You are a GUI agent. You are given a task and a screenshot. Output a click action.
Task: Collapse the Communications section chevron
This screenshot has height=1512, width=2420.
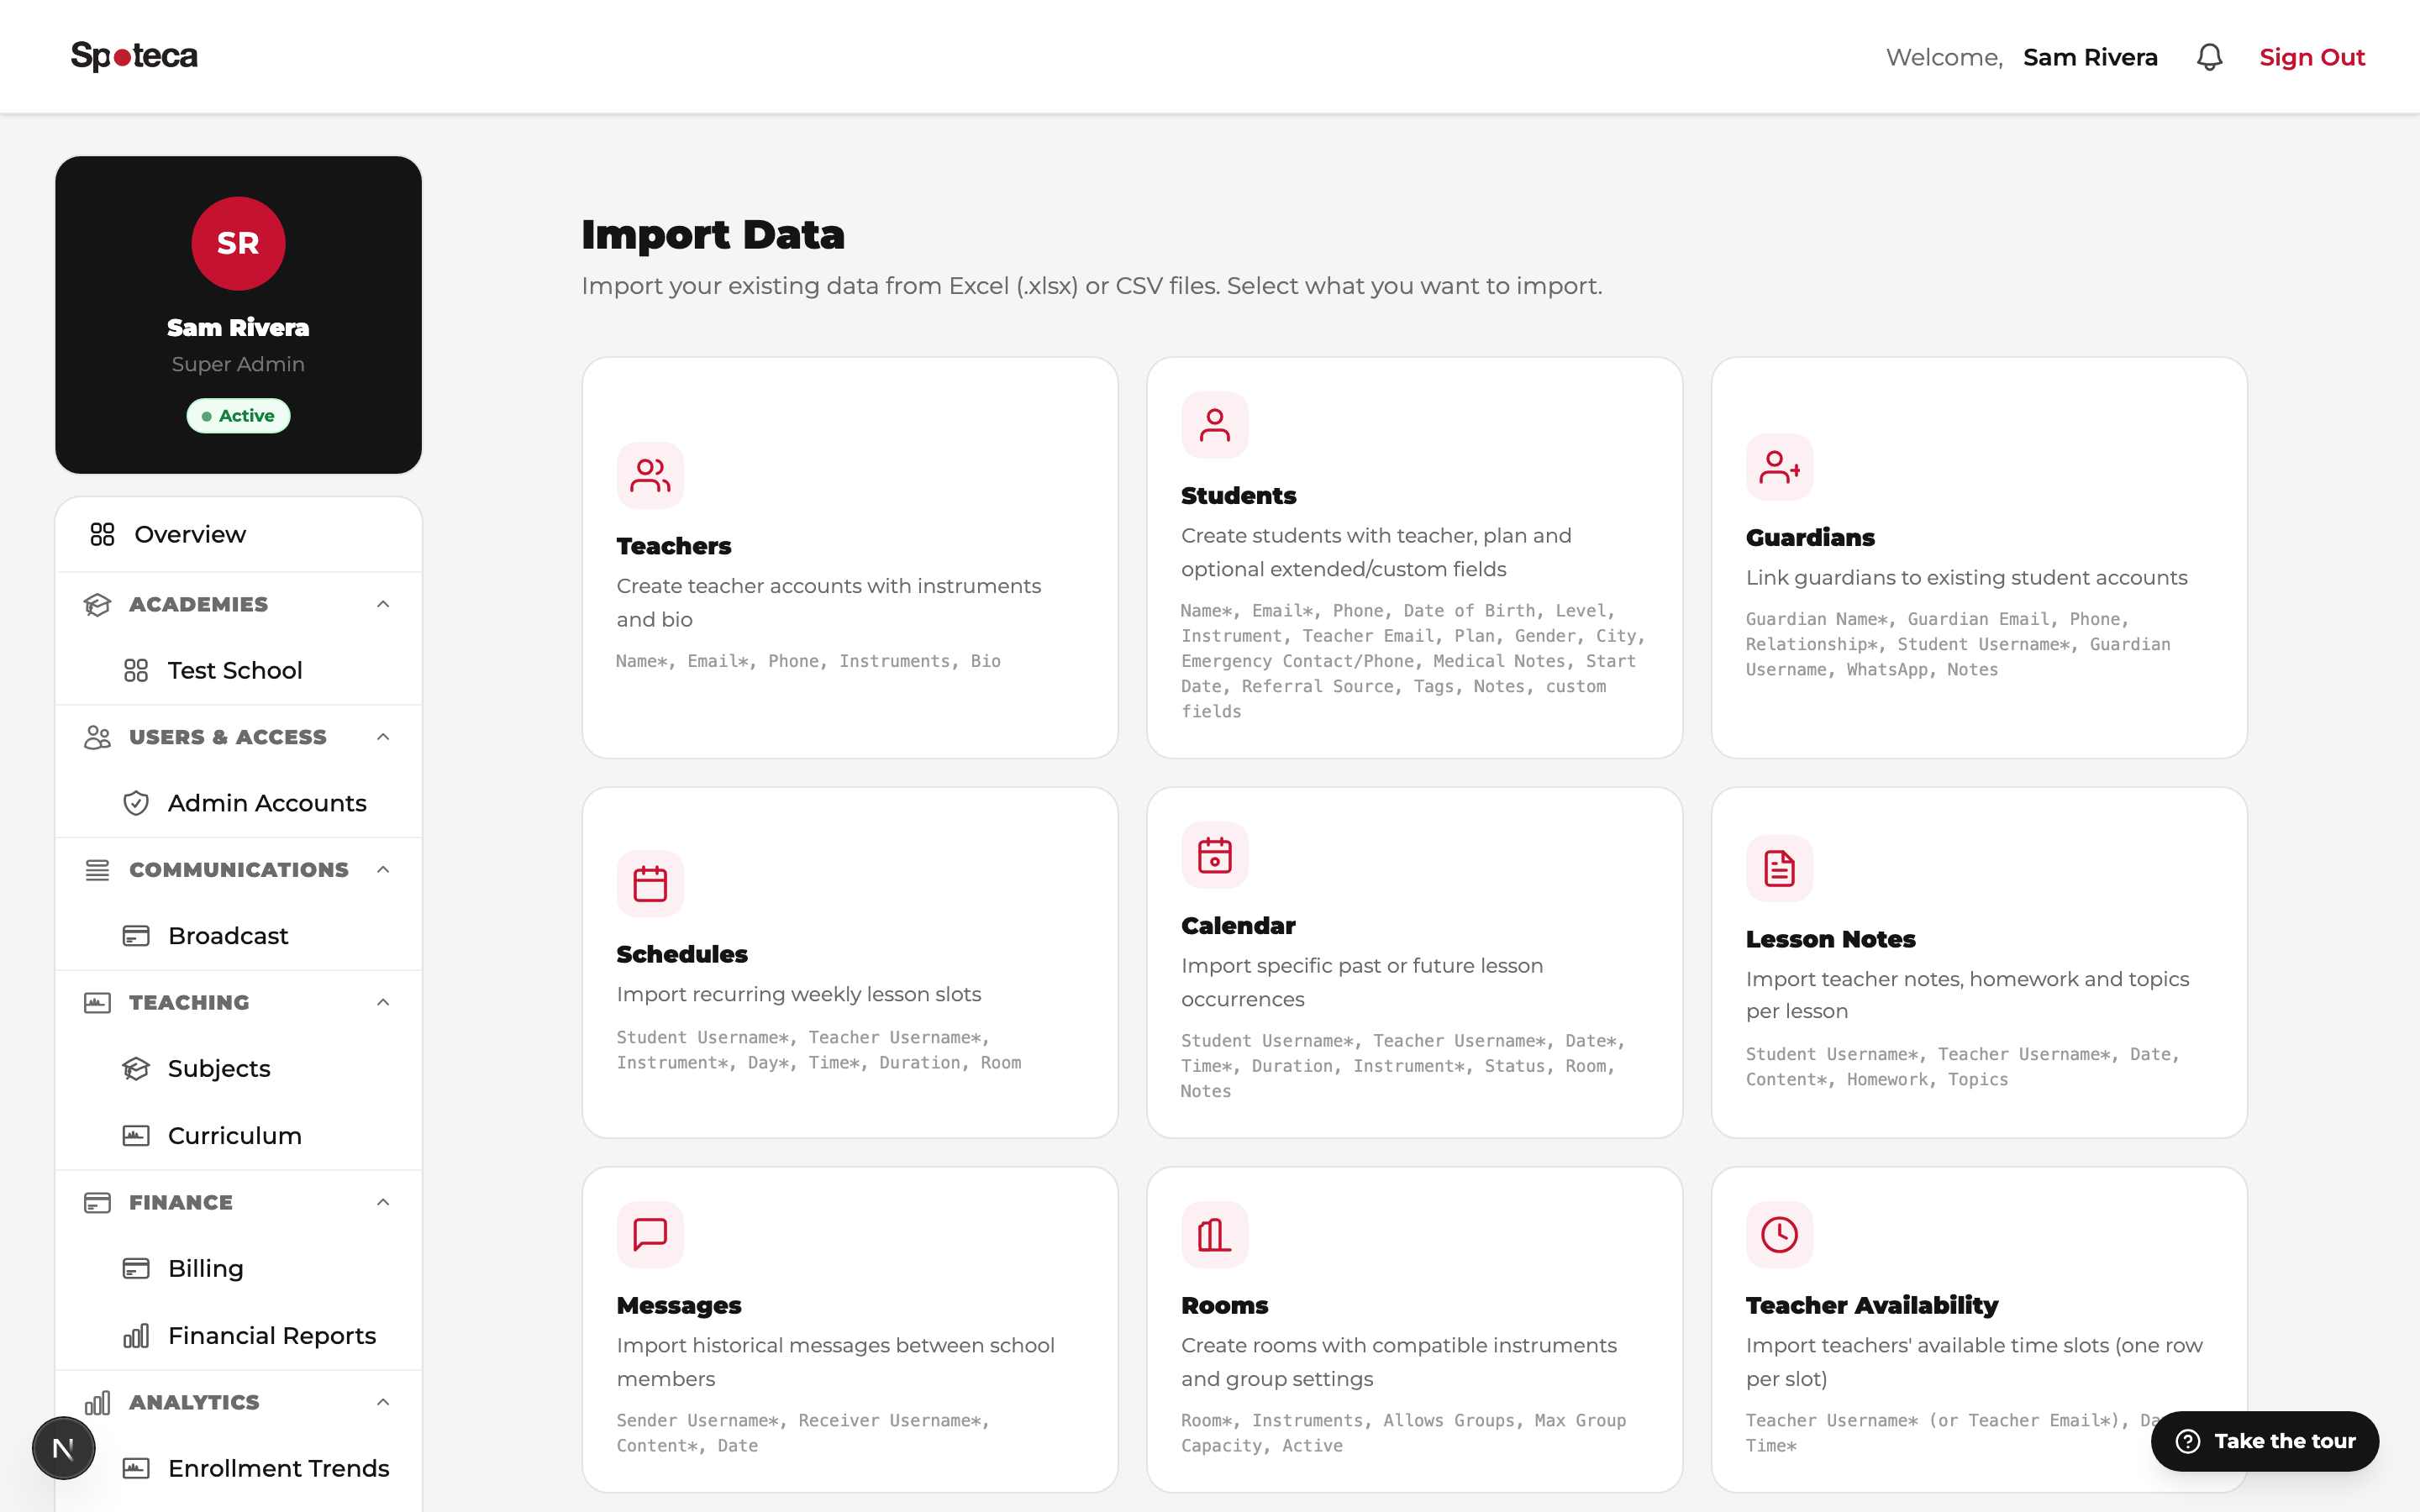pos(383,870)
